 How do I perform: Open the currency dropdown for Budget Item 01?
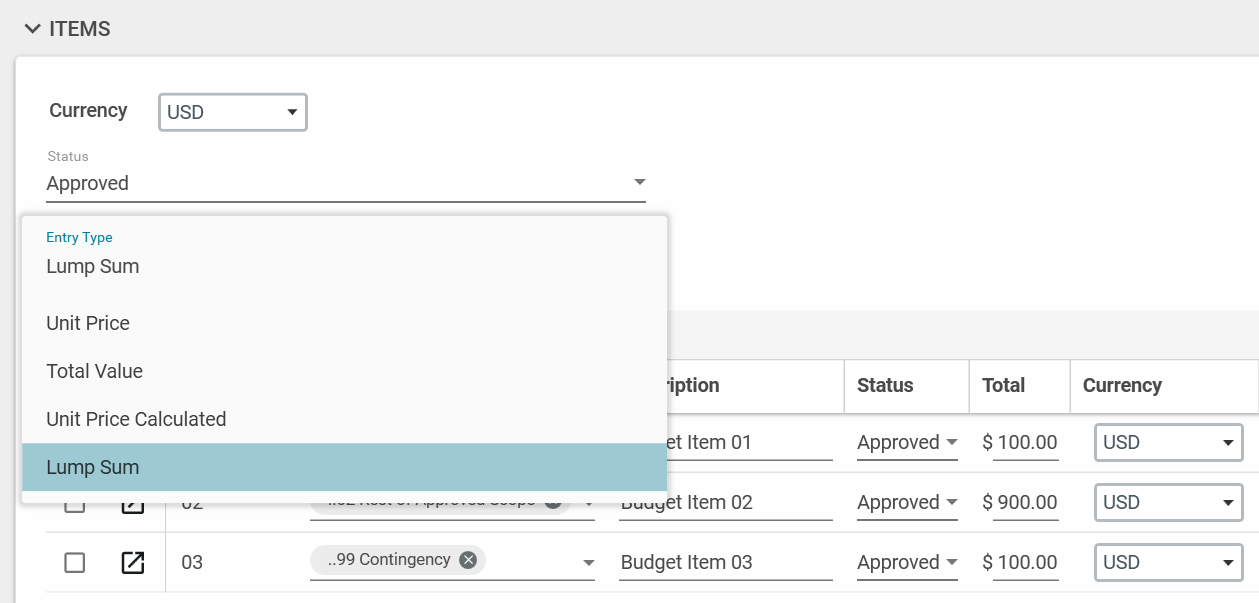click(1168, 442)
